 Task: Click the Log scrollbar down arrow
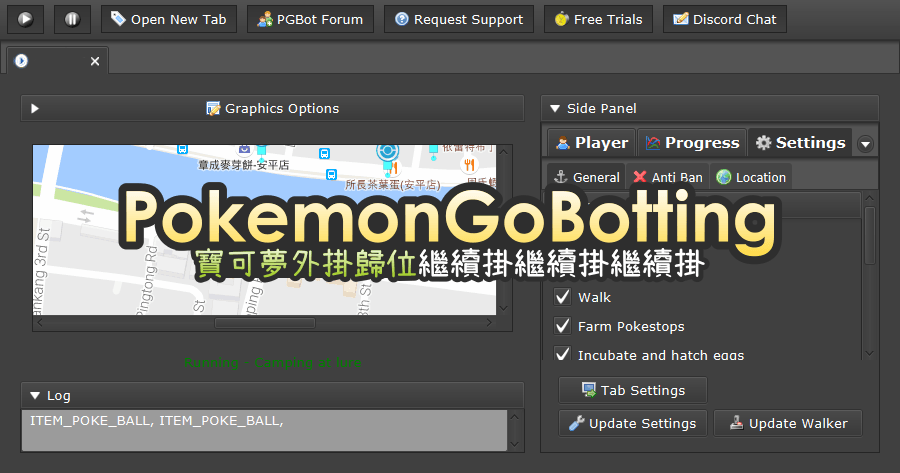pos(515,444)
